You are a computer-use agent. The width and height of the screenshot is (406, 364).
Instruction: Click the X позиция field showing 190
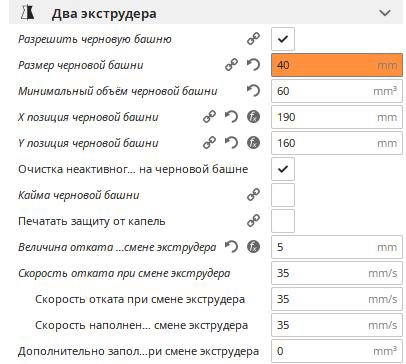337,117
